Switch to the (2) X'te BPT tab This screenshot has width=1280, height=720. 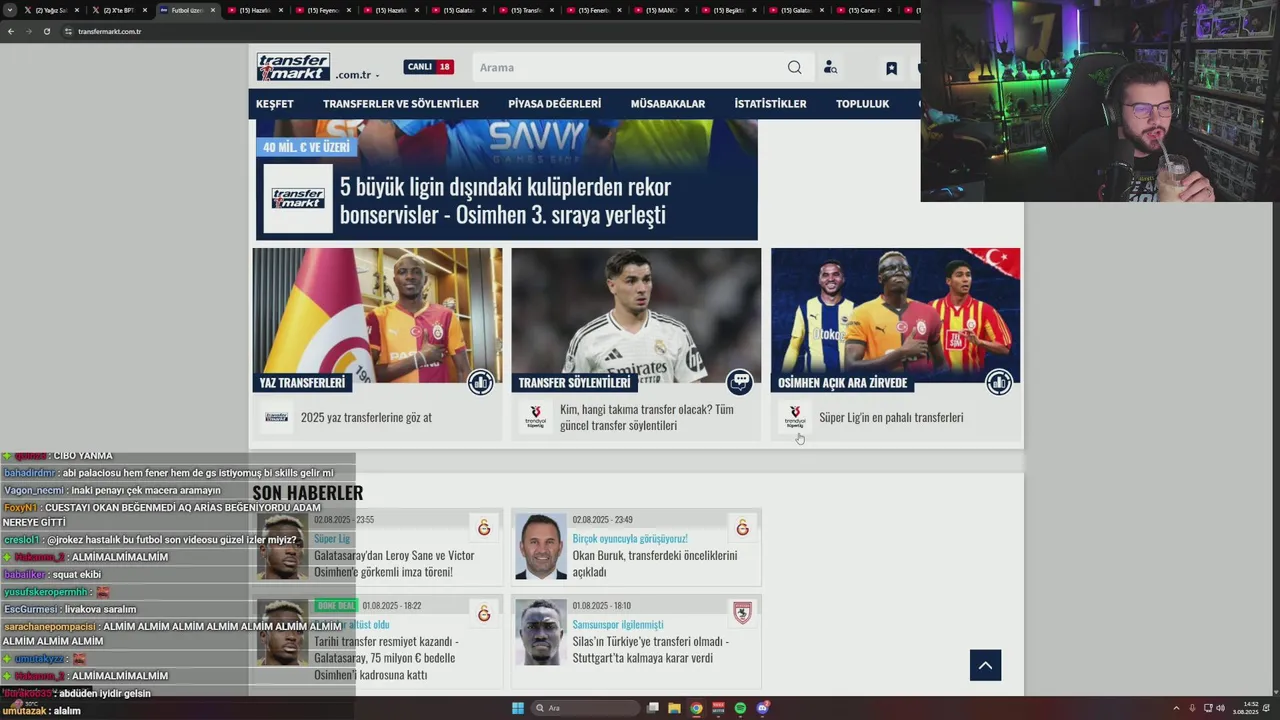point(117,10)
